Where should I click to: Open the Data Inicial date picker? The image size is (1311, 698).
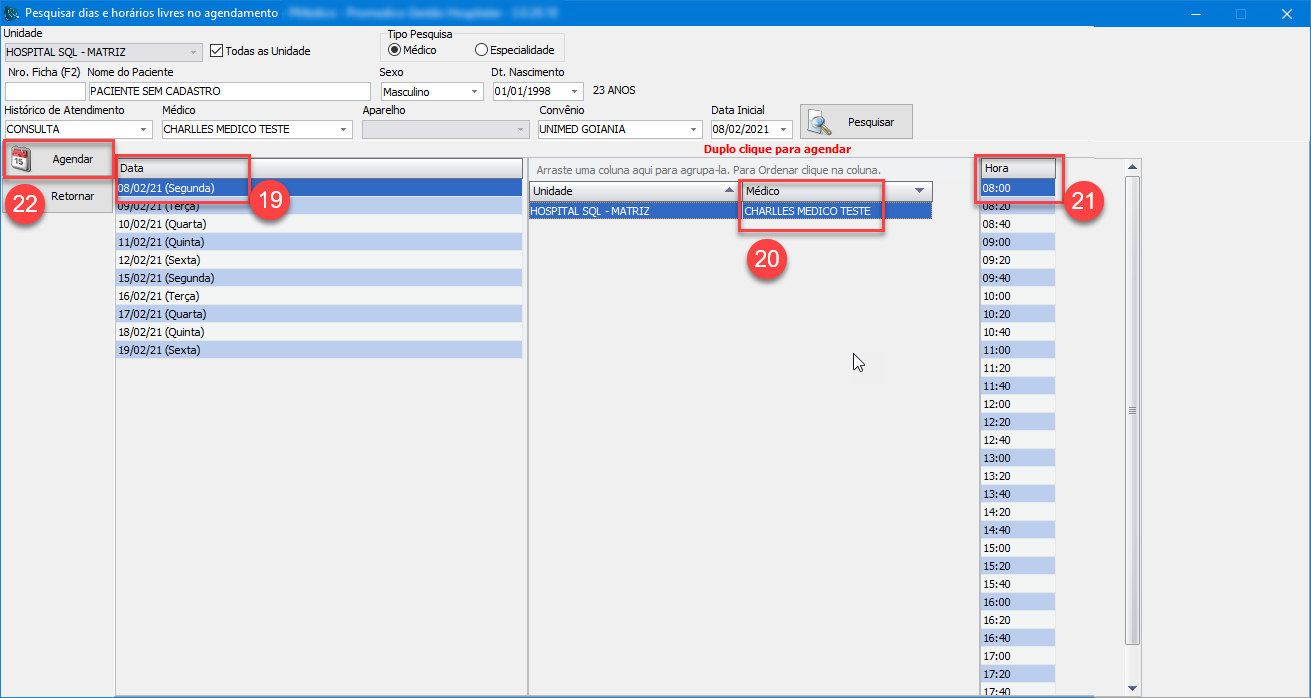click(x=783, y=130)
